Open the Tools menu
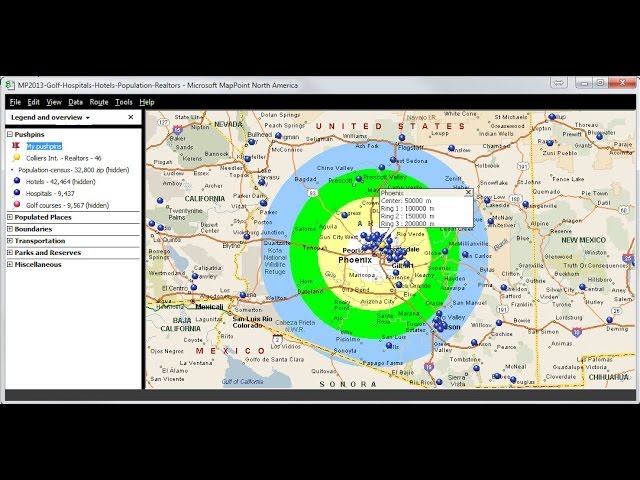640x480 pixels. pos(124,102)
